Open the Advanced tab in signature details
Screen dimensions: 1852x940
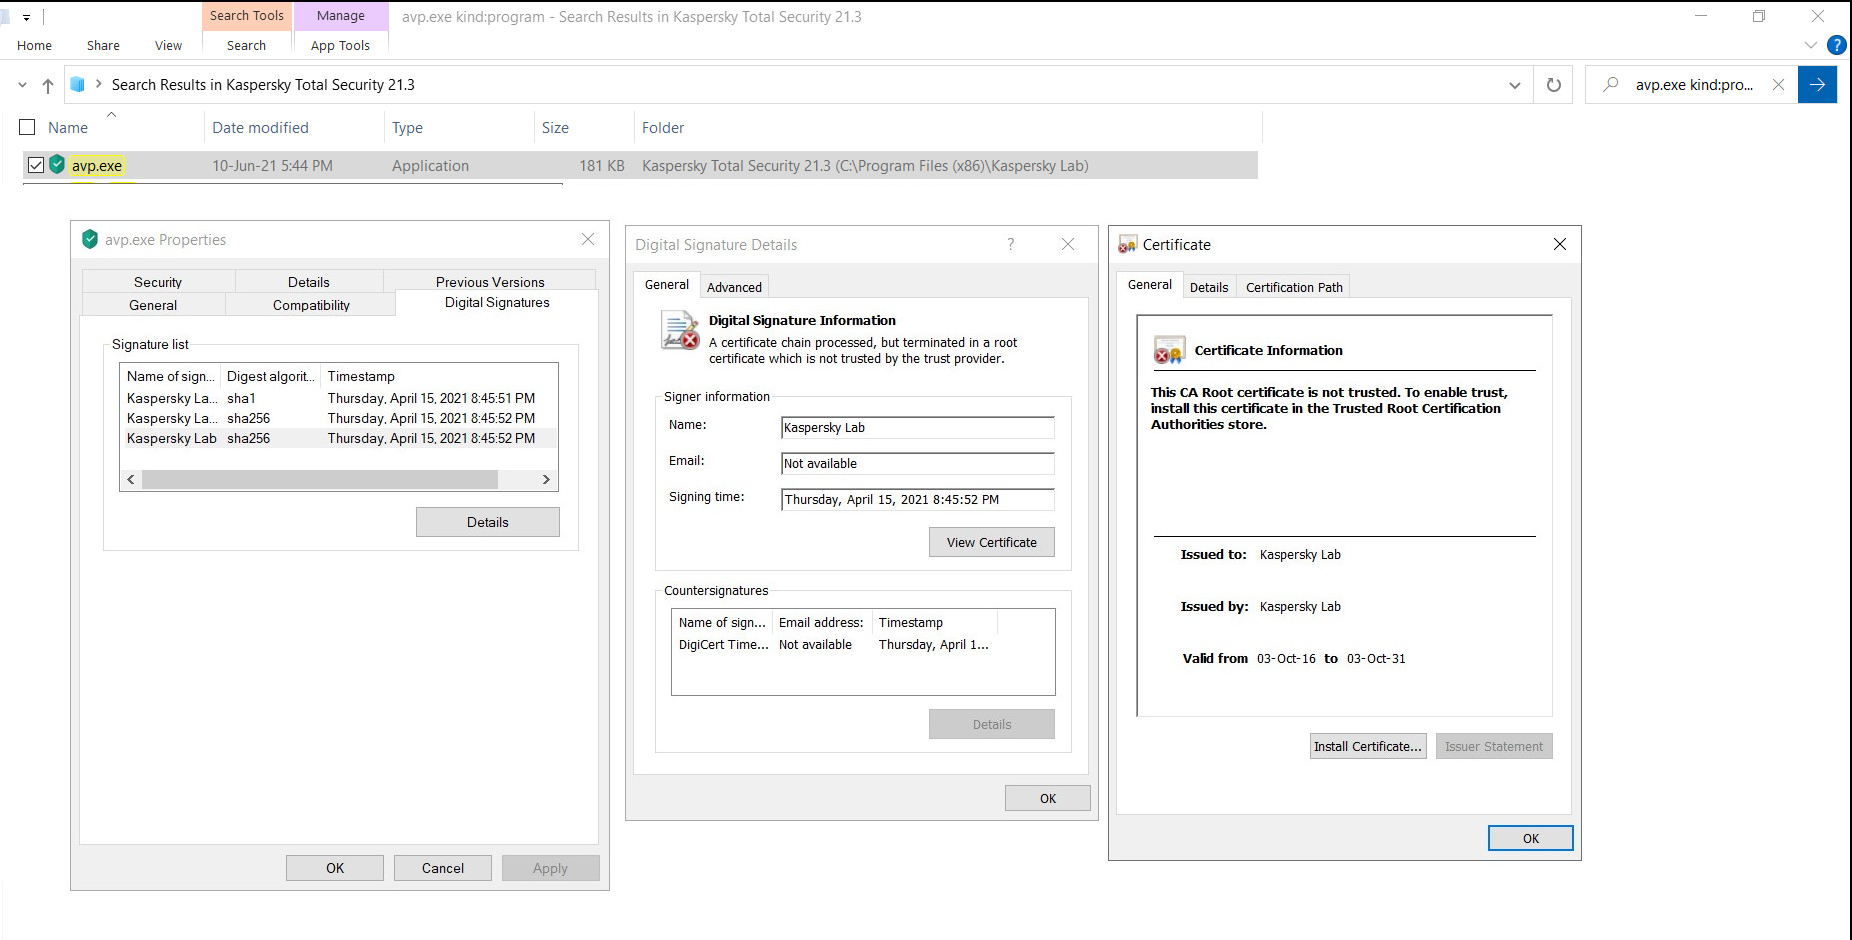click(x=734, y=287)
